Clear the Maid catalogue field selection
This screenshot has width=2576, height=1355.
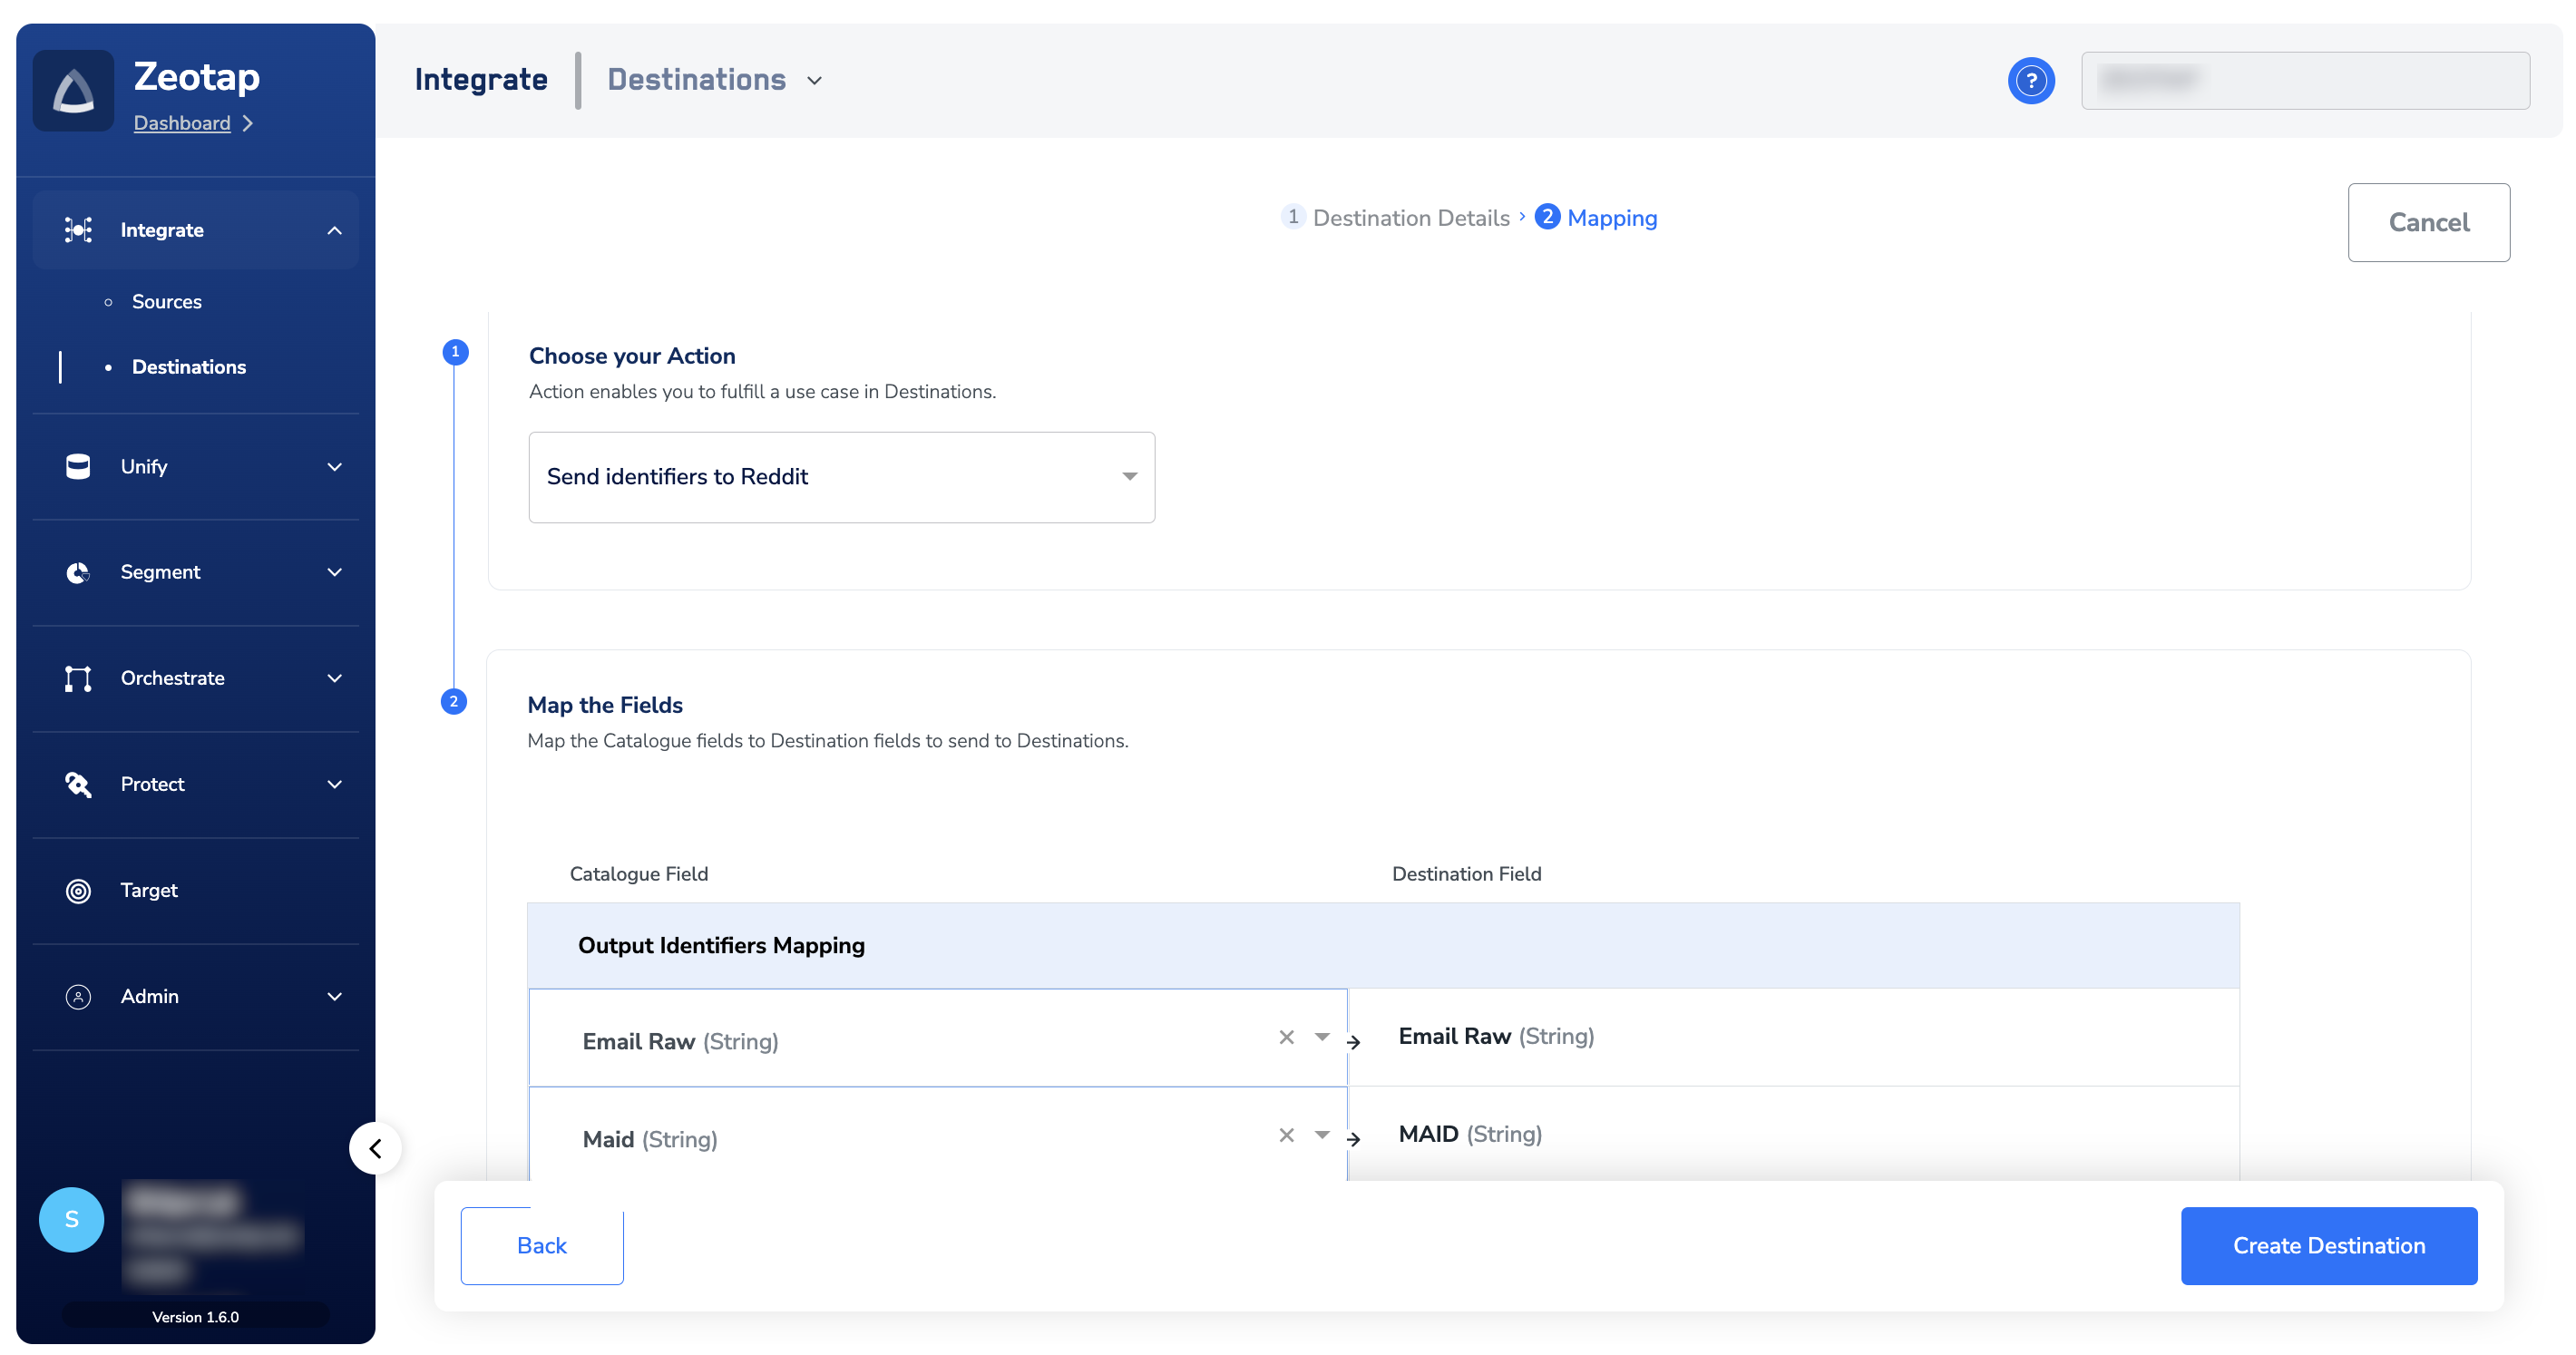[1286, 1136]
